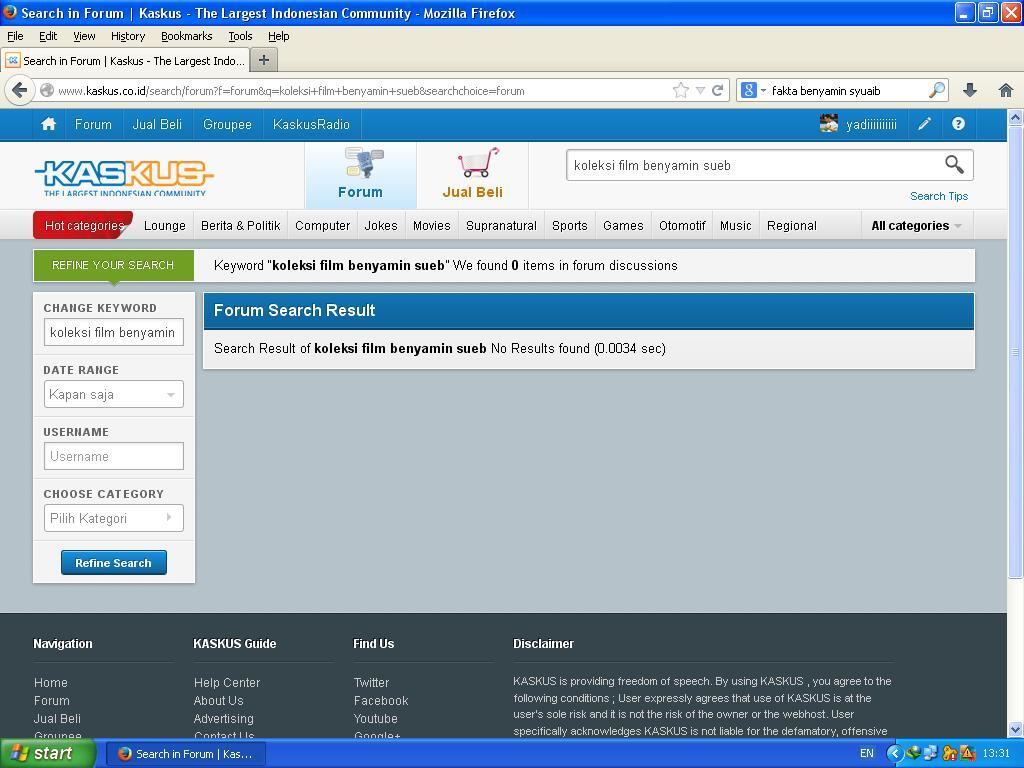Open the File menu
Screen dimensions: 1024x768
click(15, 36)
